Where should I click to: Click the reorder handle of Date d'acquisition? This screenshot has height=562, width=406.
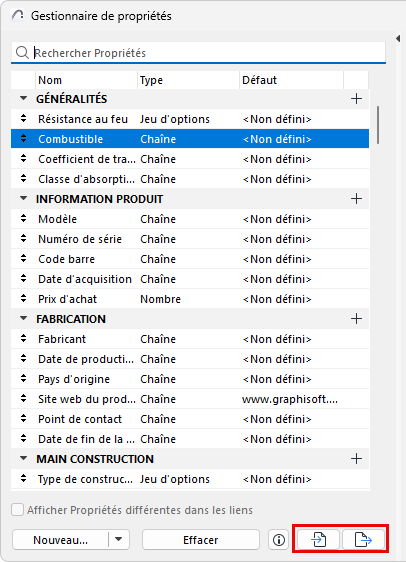pyautogui.click(x=24, y=278)
